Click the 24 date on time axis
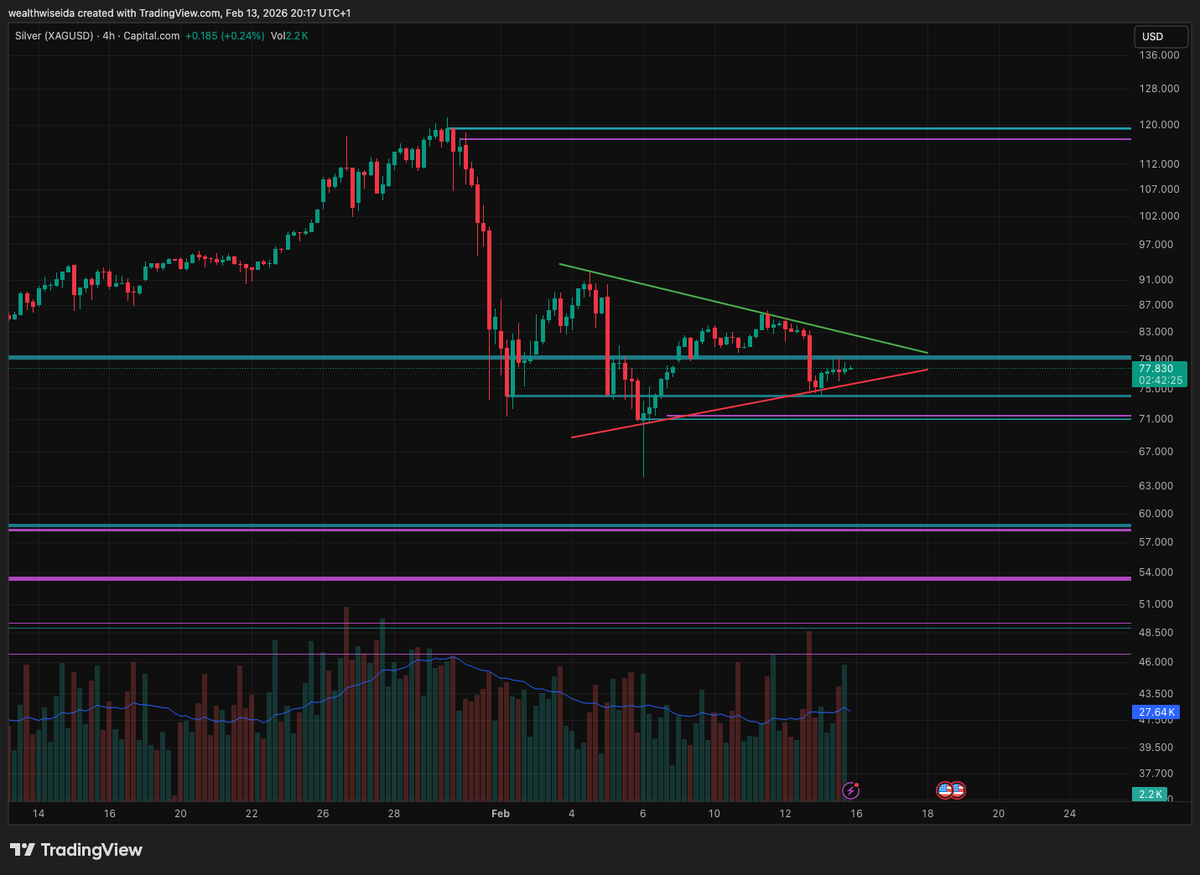The height and width of the screenshot is (875, 1200). [1070, 814]
